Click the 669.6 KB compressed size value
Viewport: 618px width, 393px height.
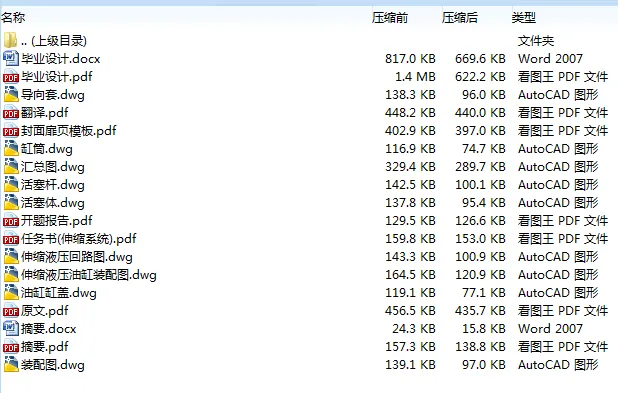point(480,59)
